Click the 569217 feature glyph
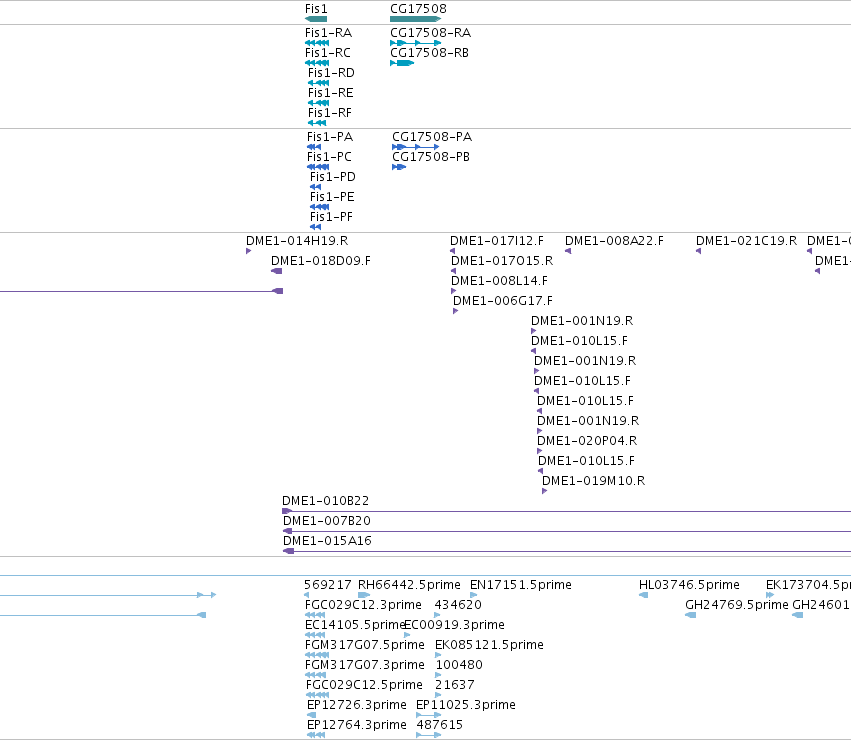The height and width of the screenshot is (740, 851). tap(307, 596)
